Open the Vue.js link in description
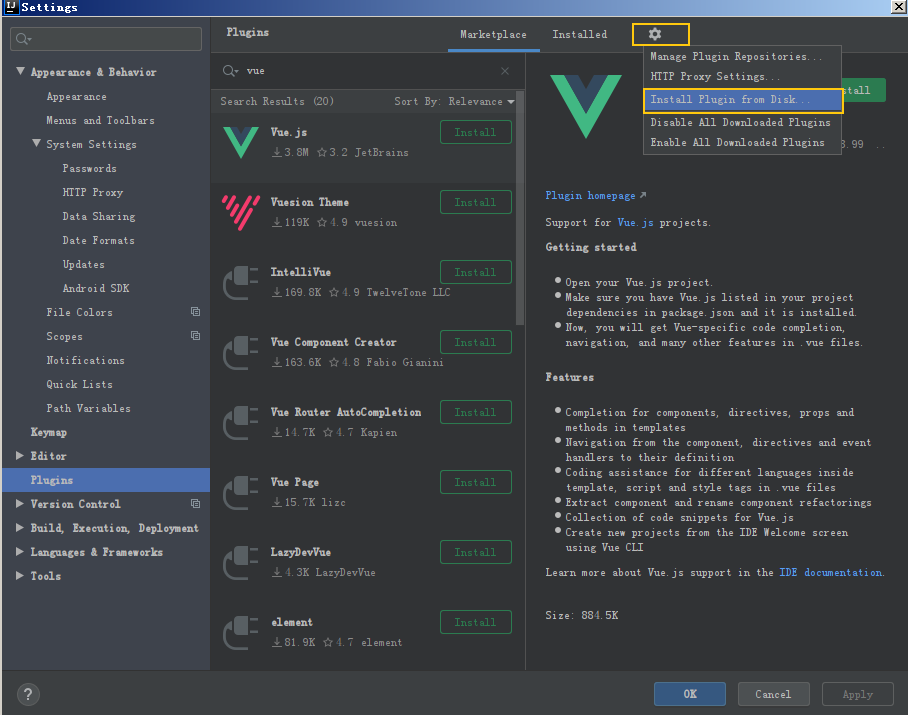This screenshot has height=715, width=908. 635,222
